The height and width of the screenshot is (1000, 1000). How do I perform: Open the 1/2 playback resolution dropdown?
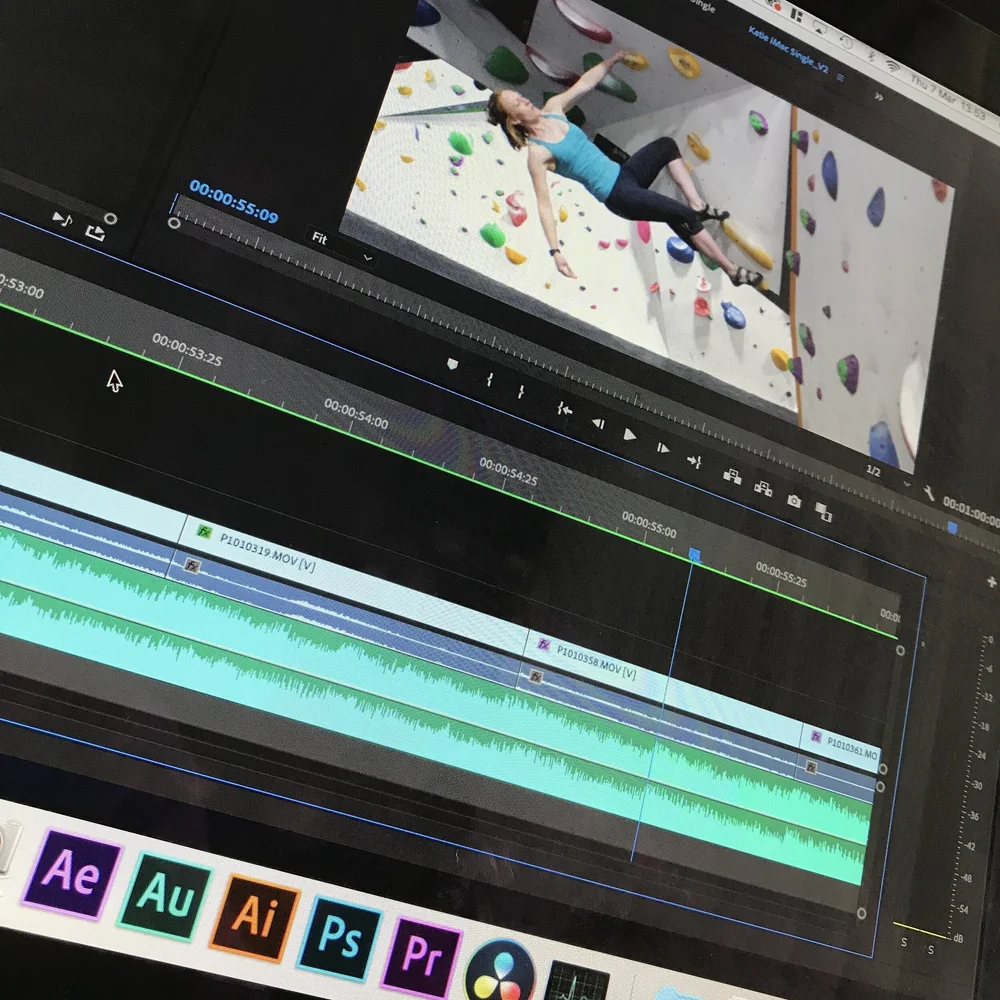[888, 476]
